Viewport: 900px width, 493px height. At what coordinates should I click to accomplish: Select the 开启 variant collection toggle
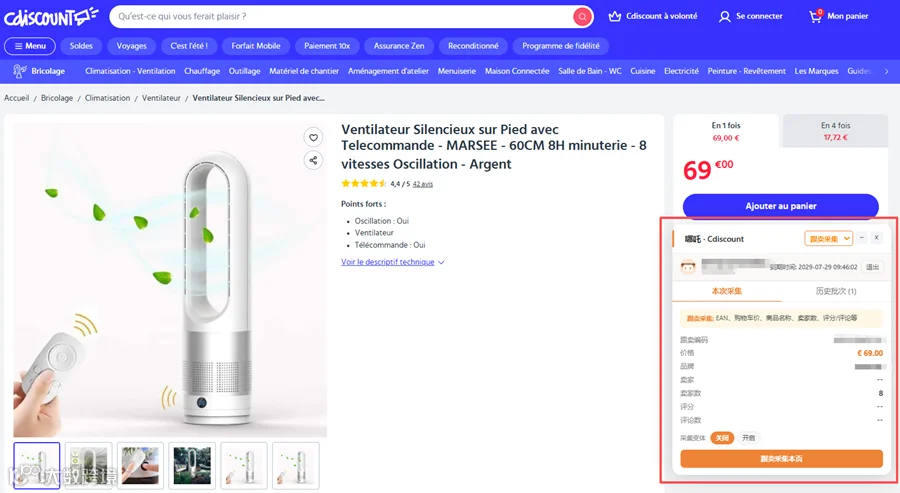(748, 438)
